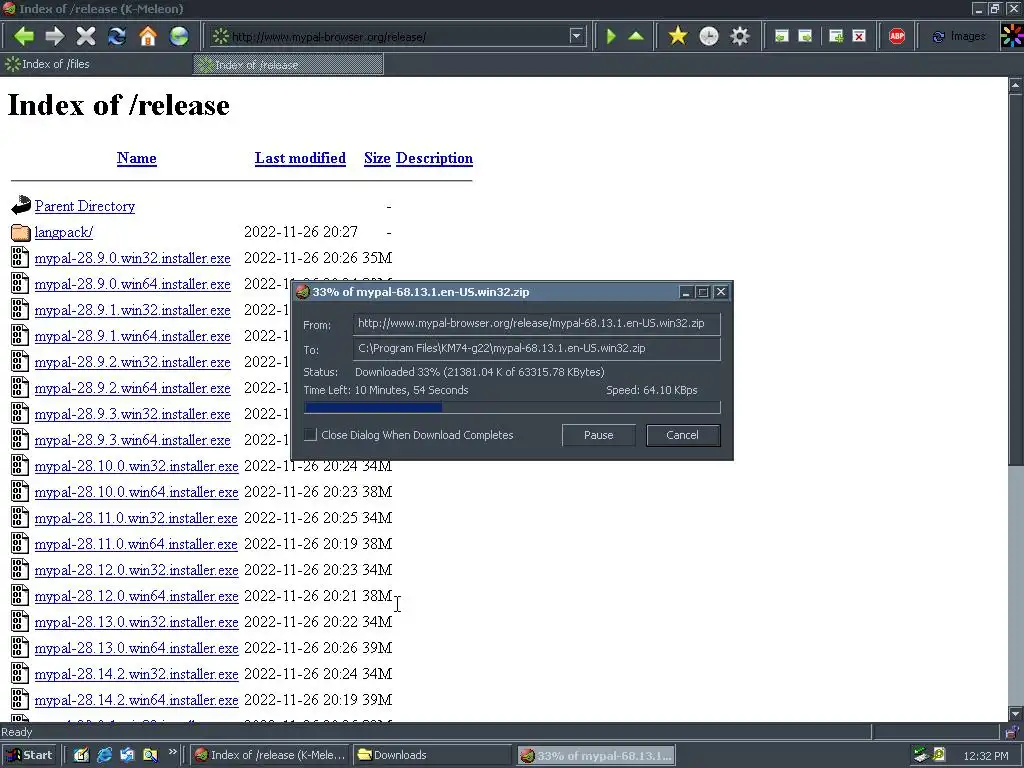Viewport: 1024px width, 768px height.
Task: Reload the page with refresh icon
Action: click(x=117, y=36)
